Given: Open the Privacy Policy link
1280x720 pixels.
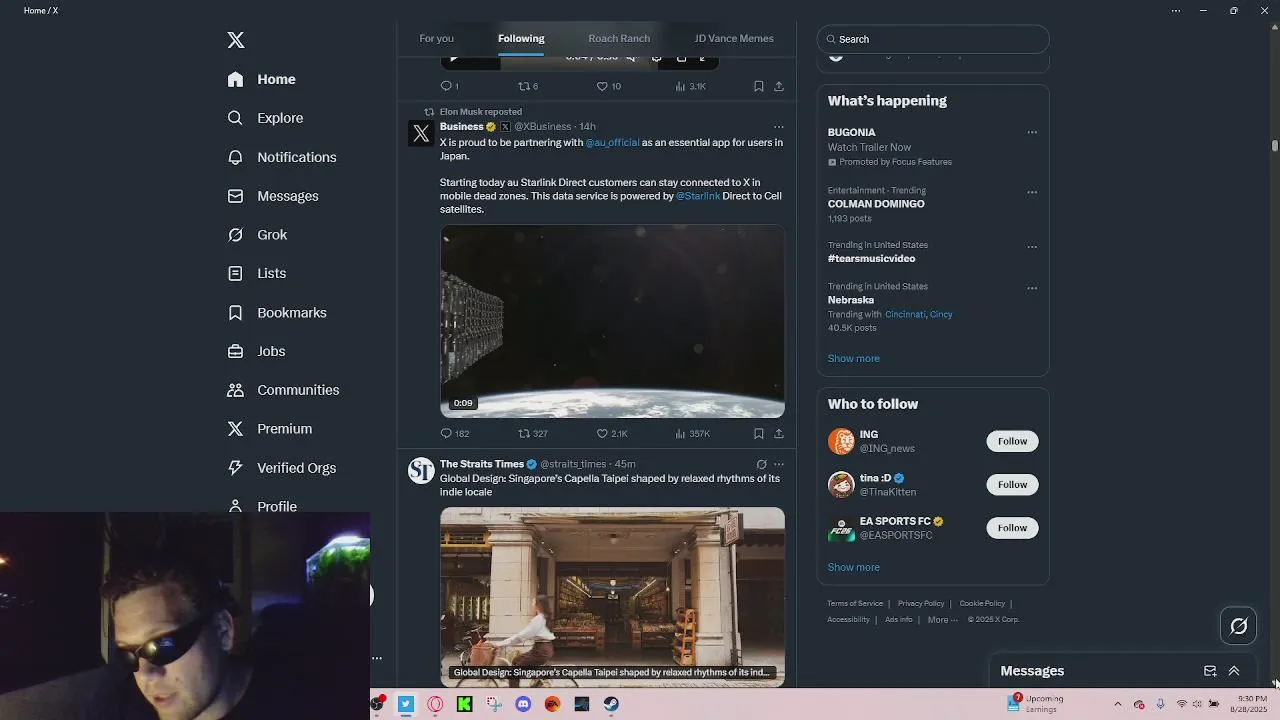Looking at the screenshot, I should click(x=921, y=604).
